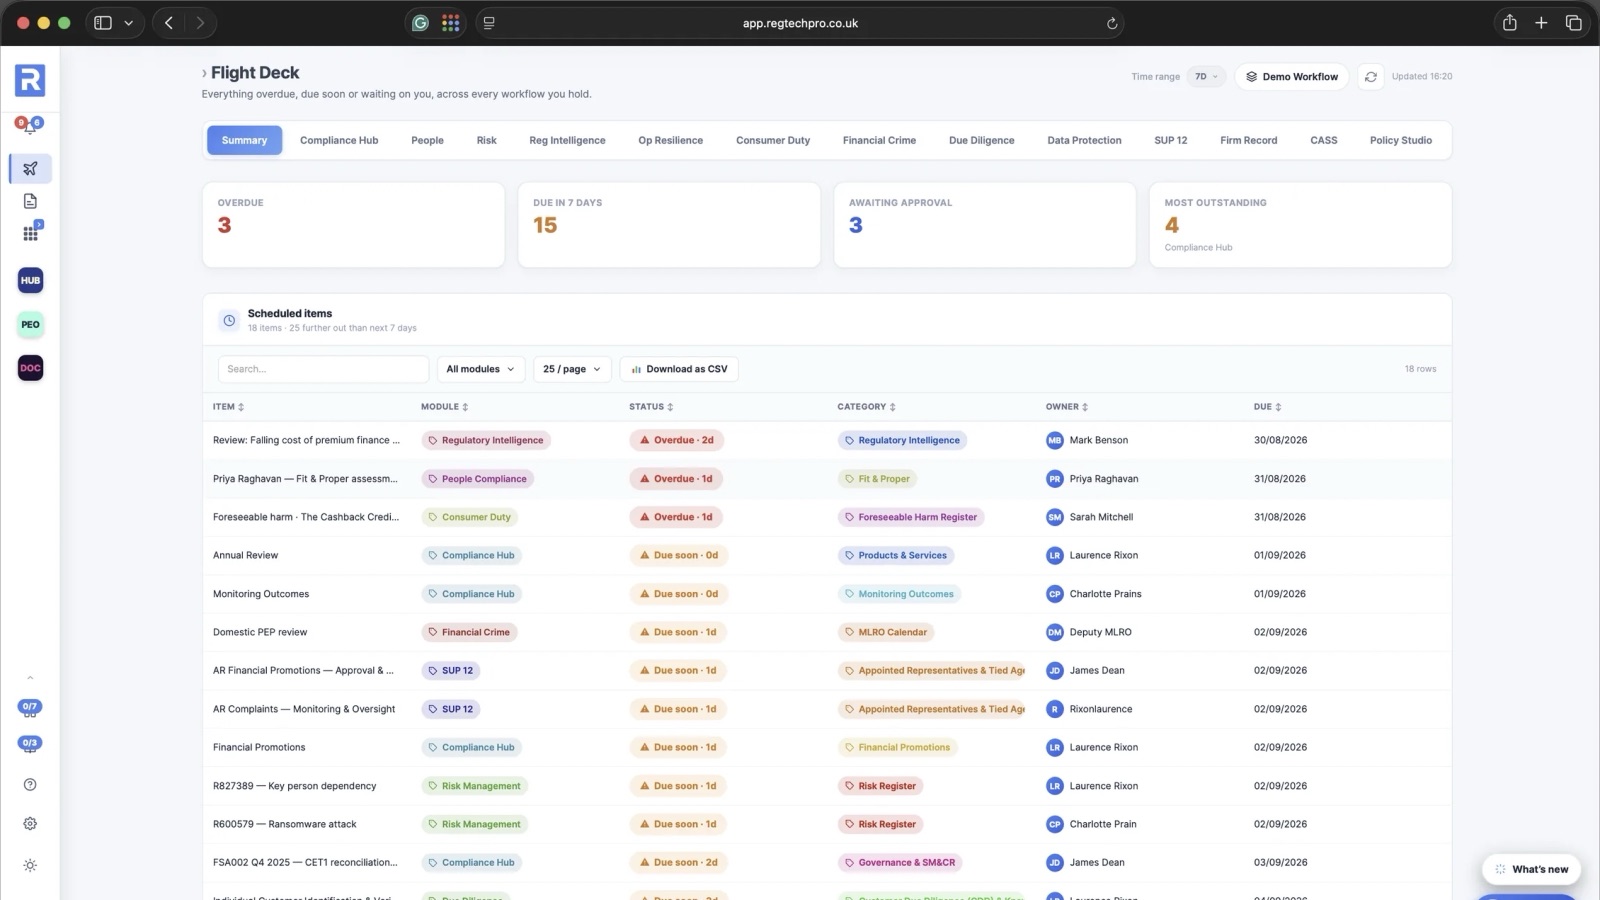Switch to the Compliance Hub tab
The image size is (1600, 900).
coord(339,140)
